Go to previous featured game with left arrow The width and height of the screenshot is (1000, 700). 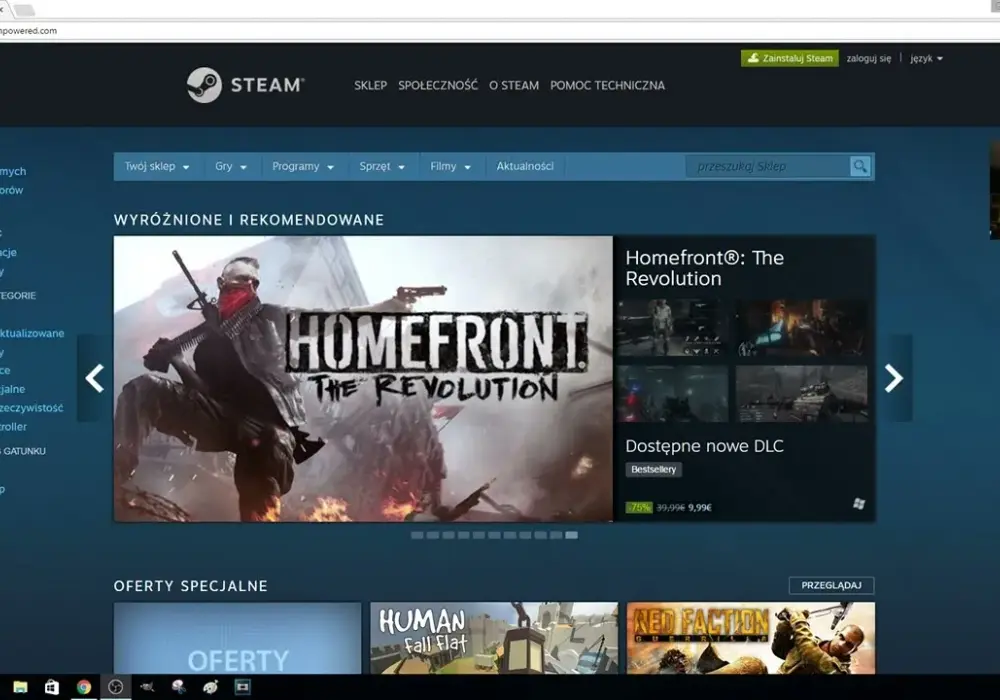[x=94, y=378]
